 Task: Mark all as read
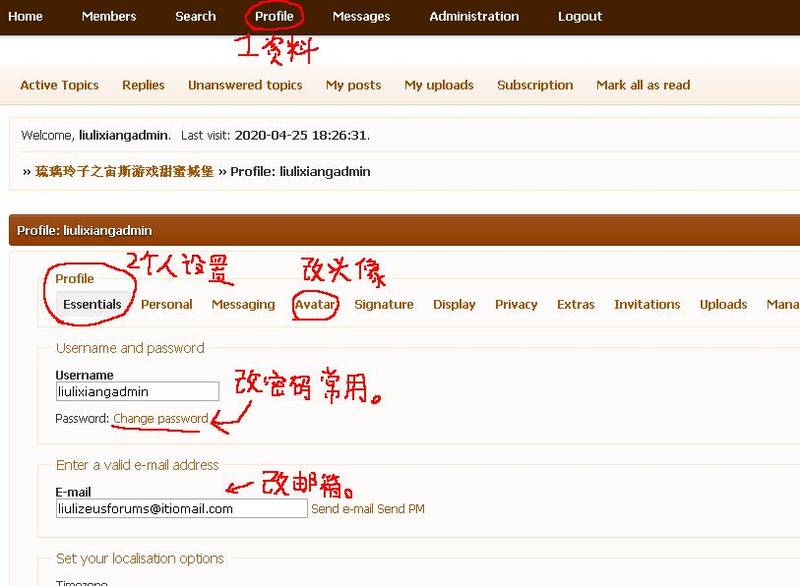pyautogui.click(x=643, y=85)
